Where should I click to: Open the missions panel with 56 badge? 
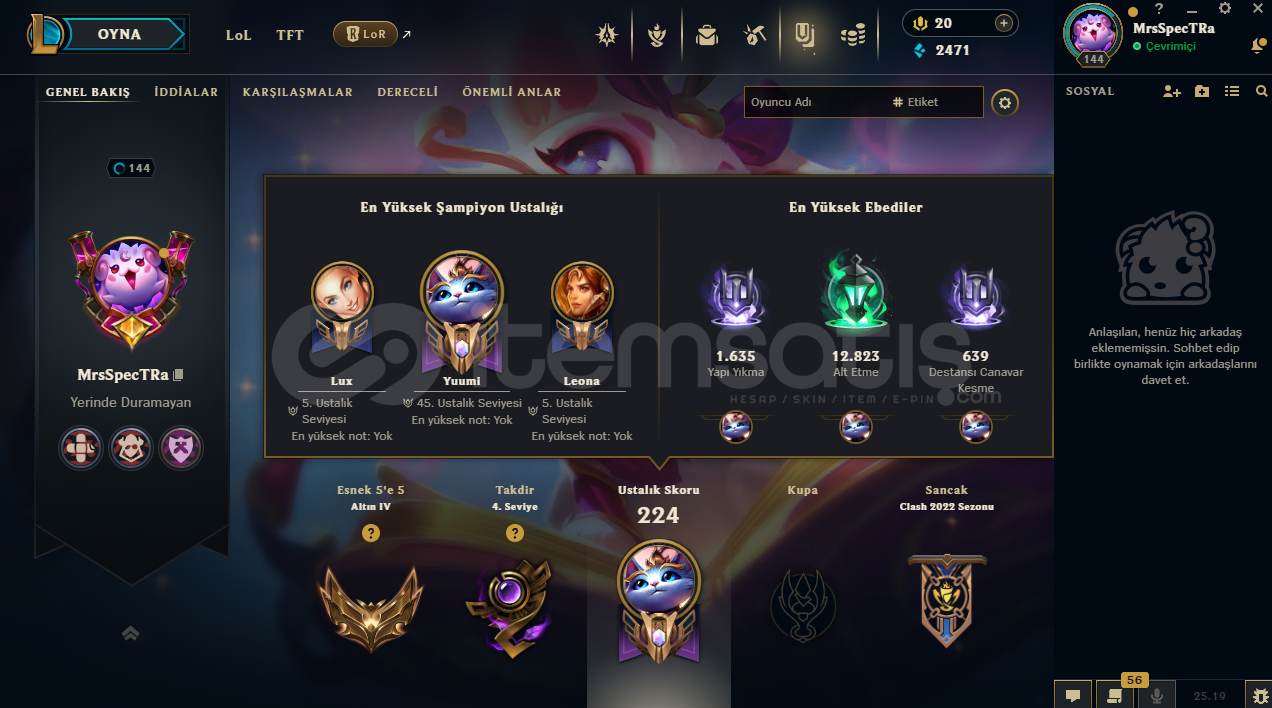click(1113, 695)
